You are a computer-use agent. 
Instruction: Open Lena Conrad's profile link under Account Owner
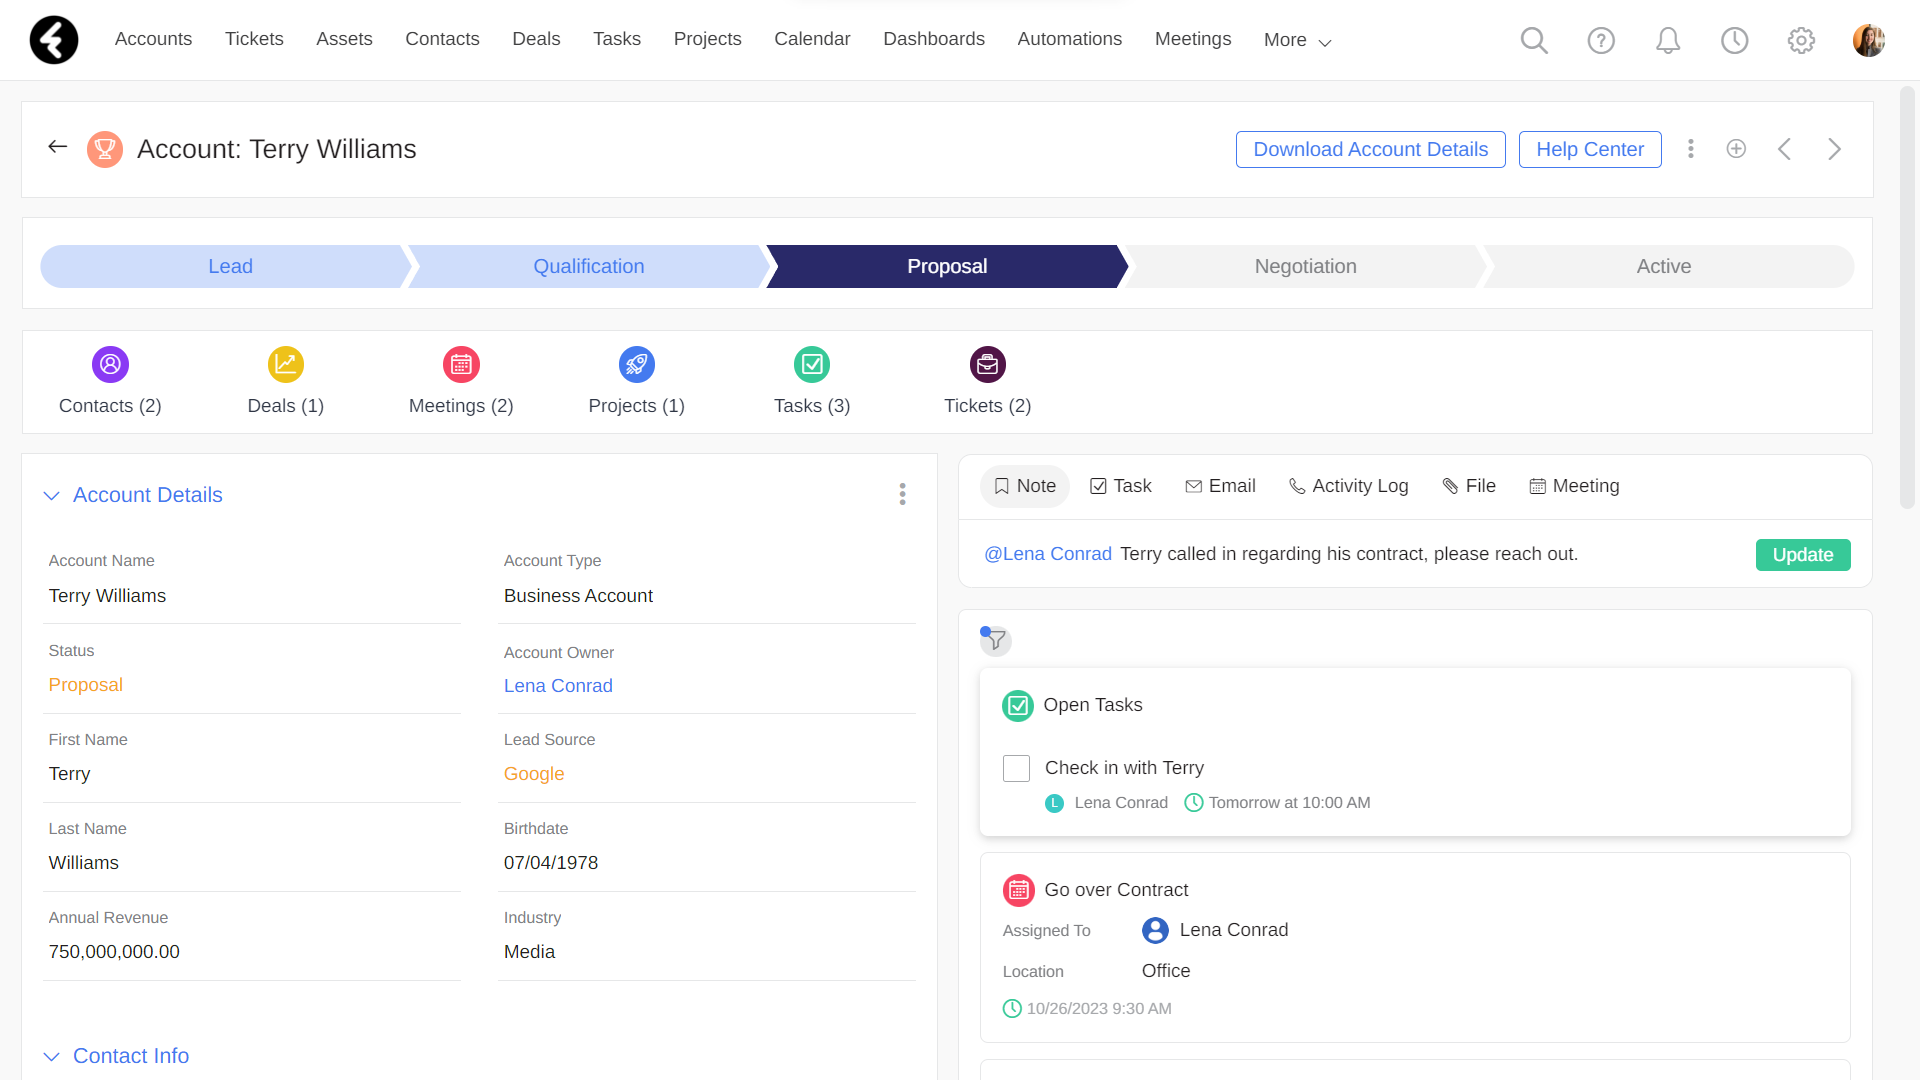[558, 686]
